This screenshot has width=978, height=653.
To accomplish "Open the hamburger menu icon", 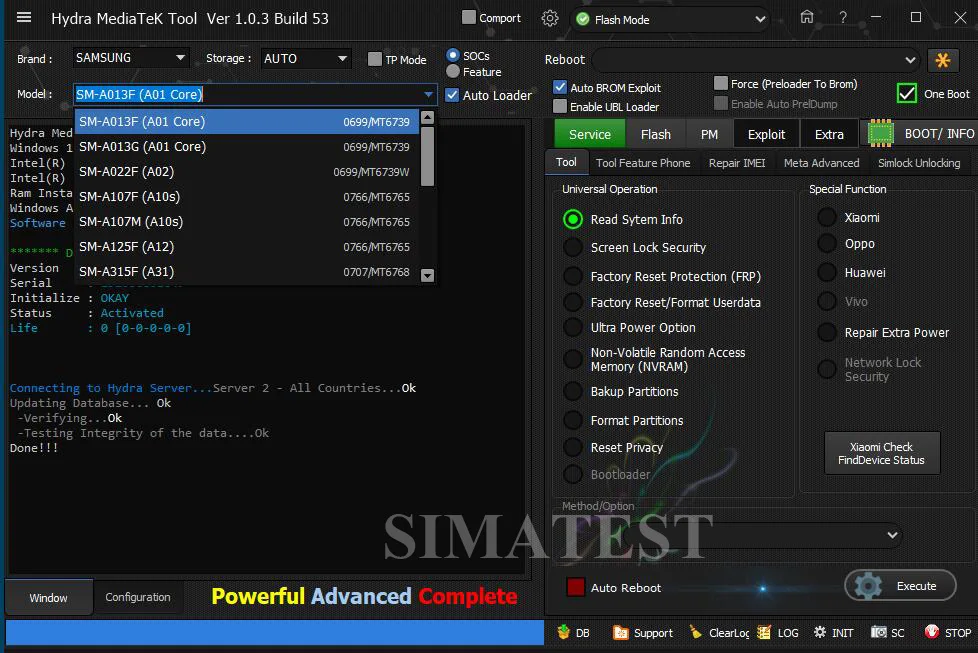I will coord(24,17).
